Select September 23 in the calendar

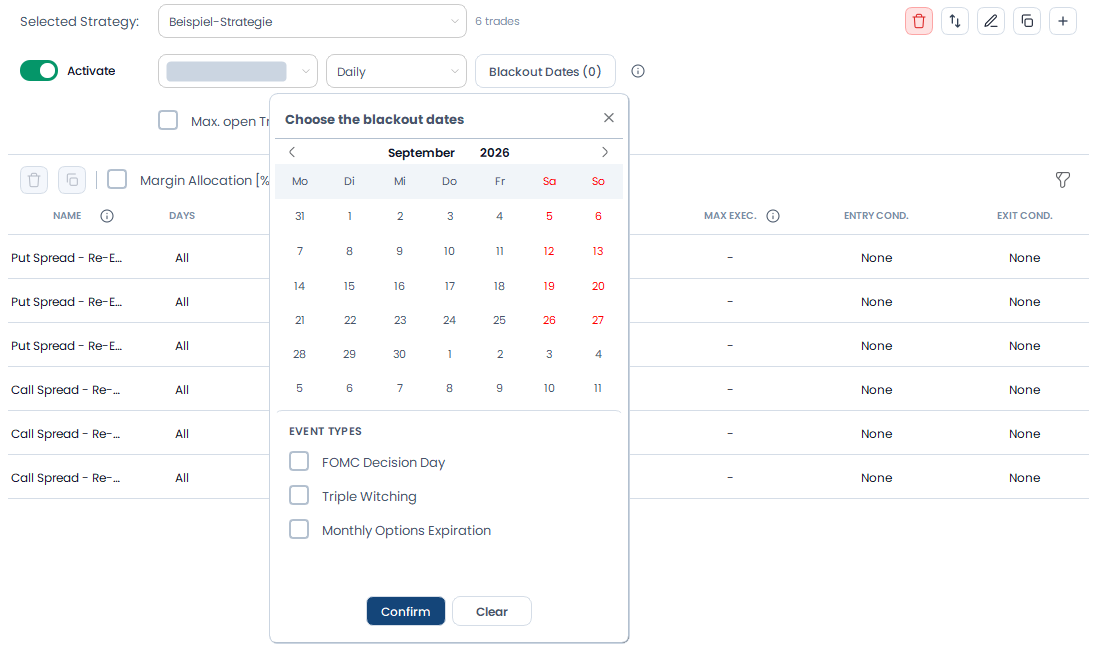(400, 320)
